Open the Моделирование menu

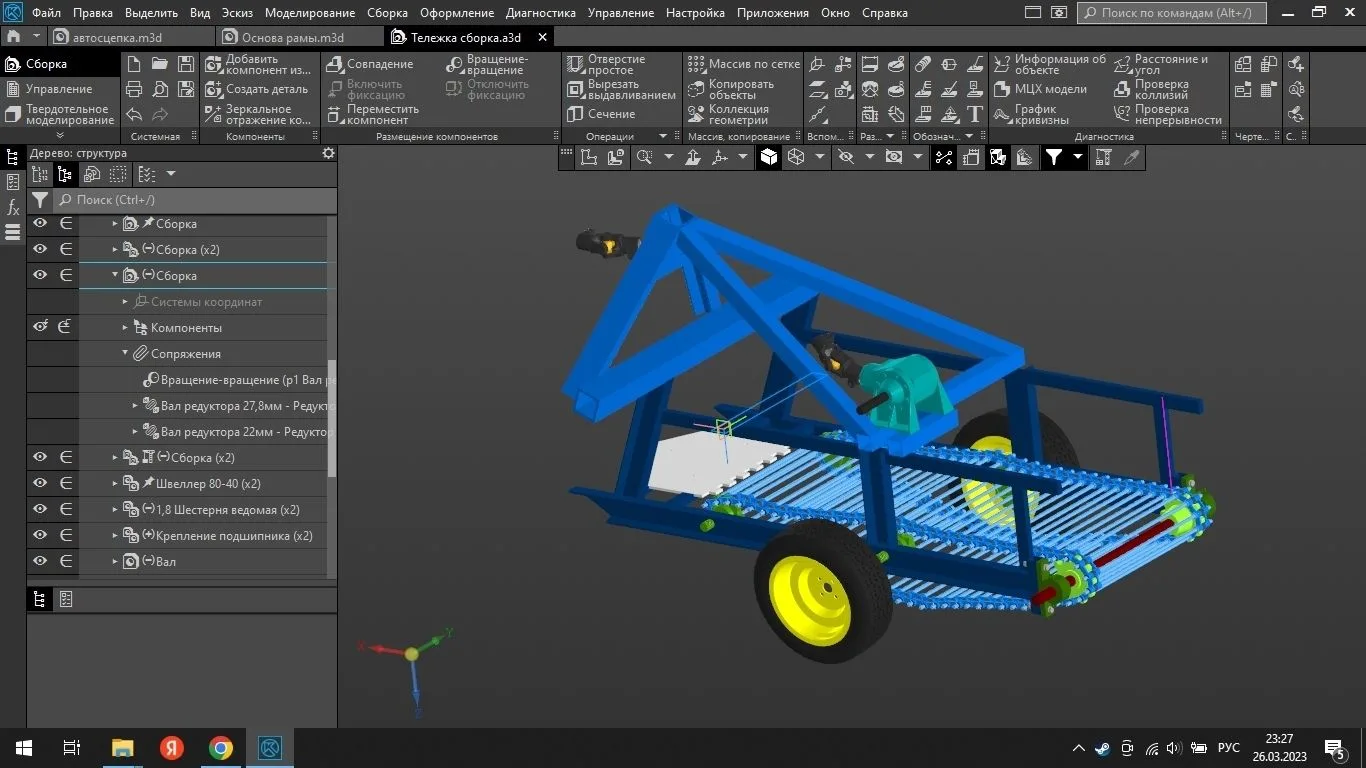pos(309,13)
